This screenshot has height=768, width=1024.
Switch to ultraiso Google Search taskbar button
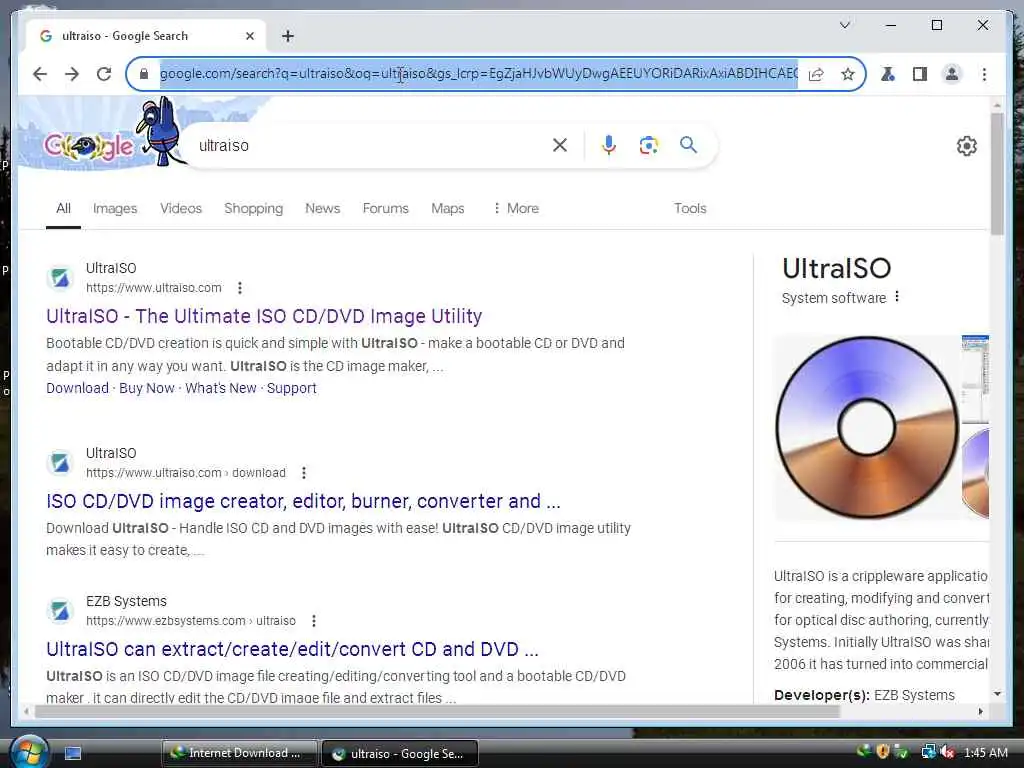(x=400, y=754)
